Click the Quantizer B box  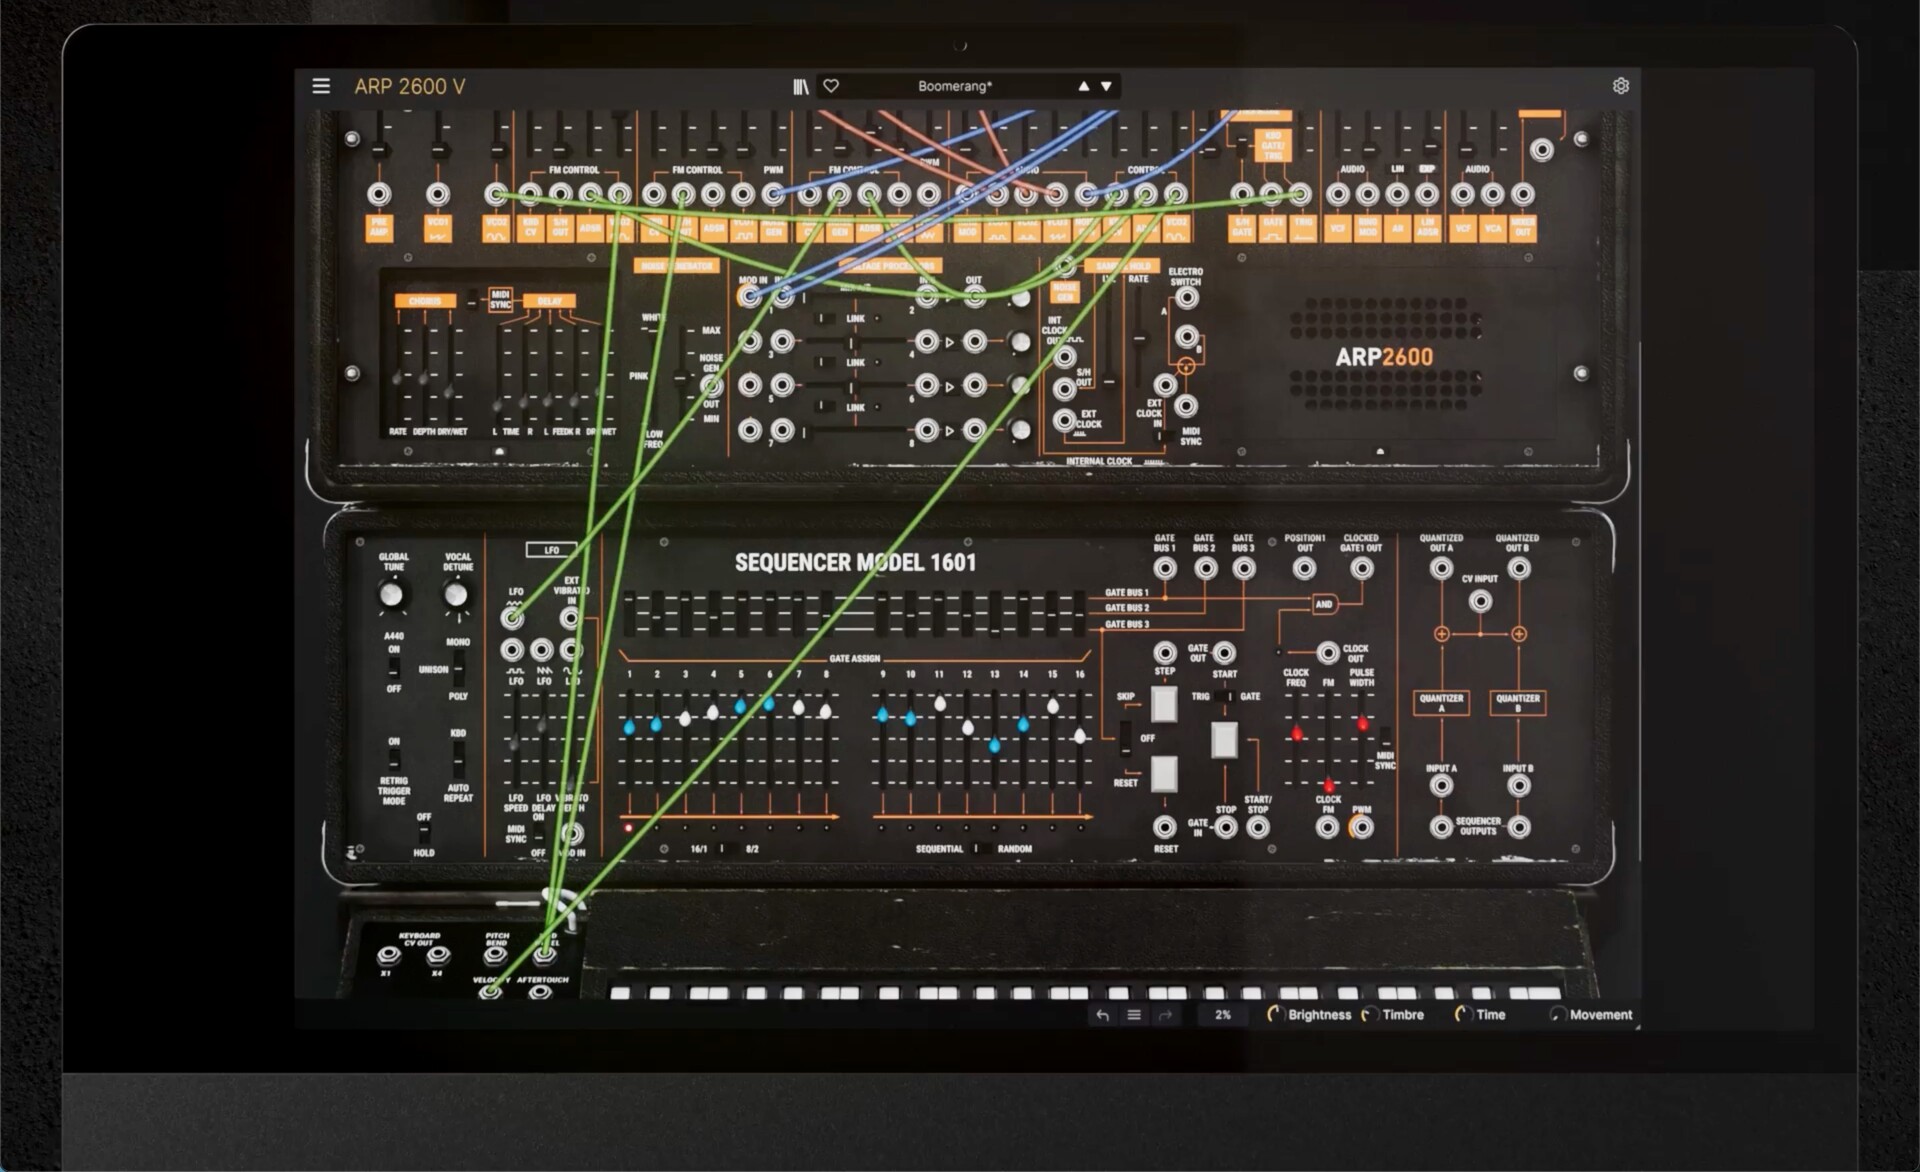click(x=1518, y=702)
